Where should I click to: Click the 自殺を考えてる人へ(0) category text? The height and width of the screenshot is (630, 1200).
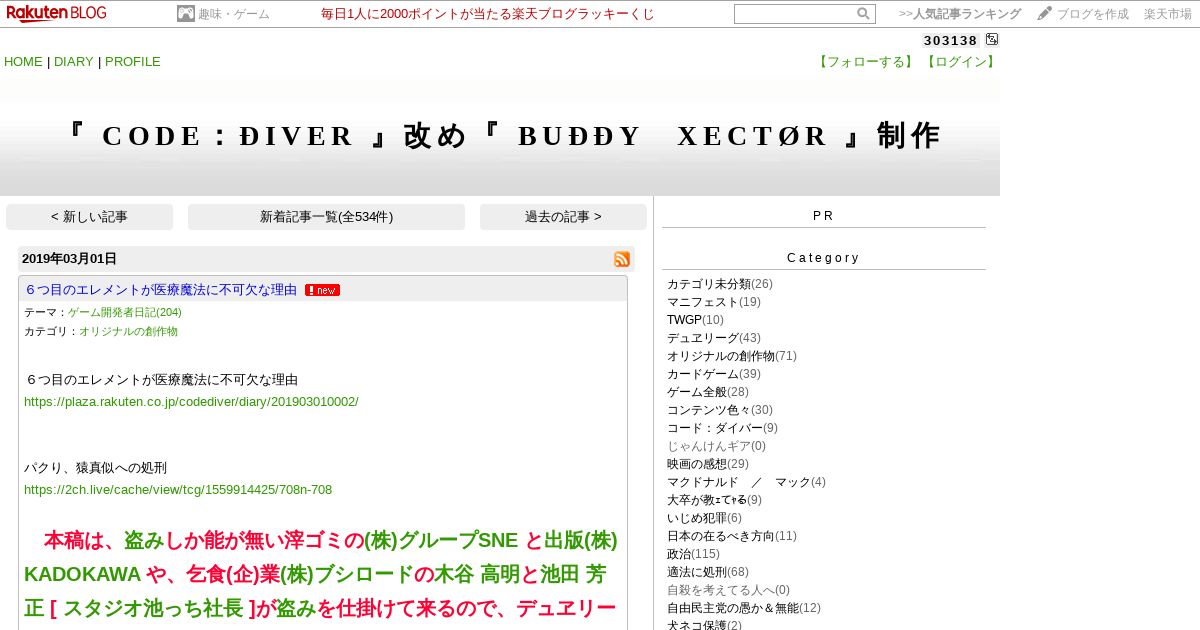(728, 590)
